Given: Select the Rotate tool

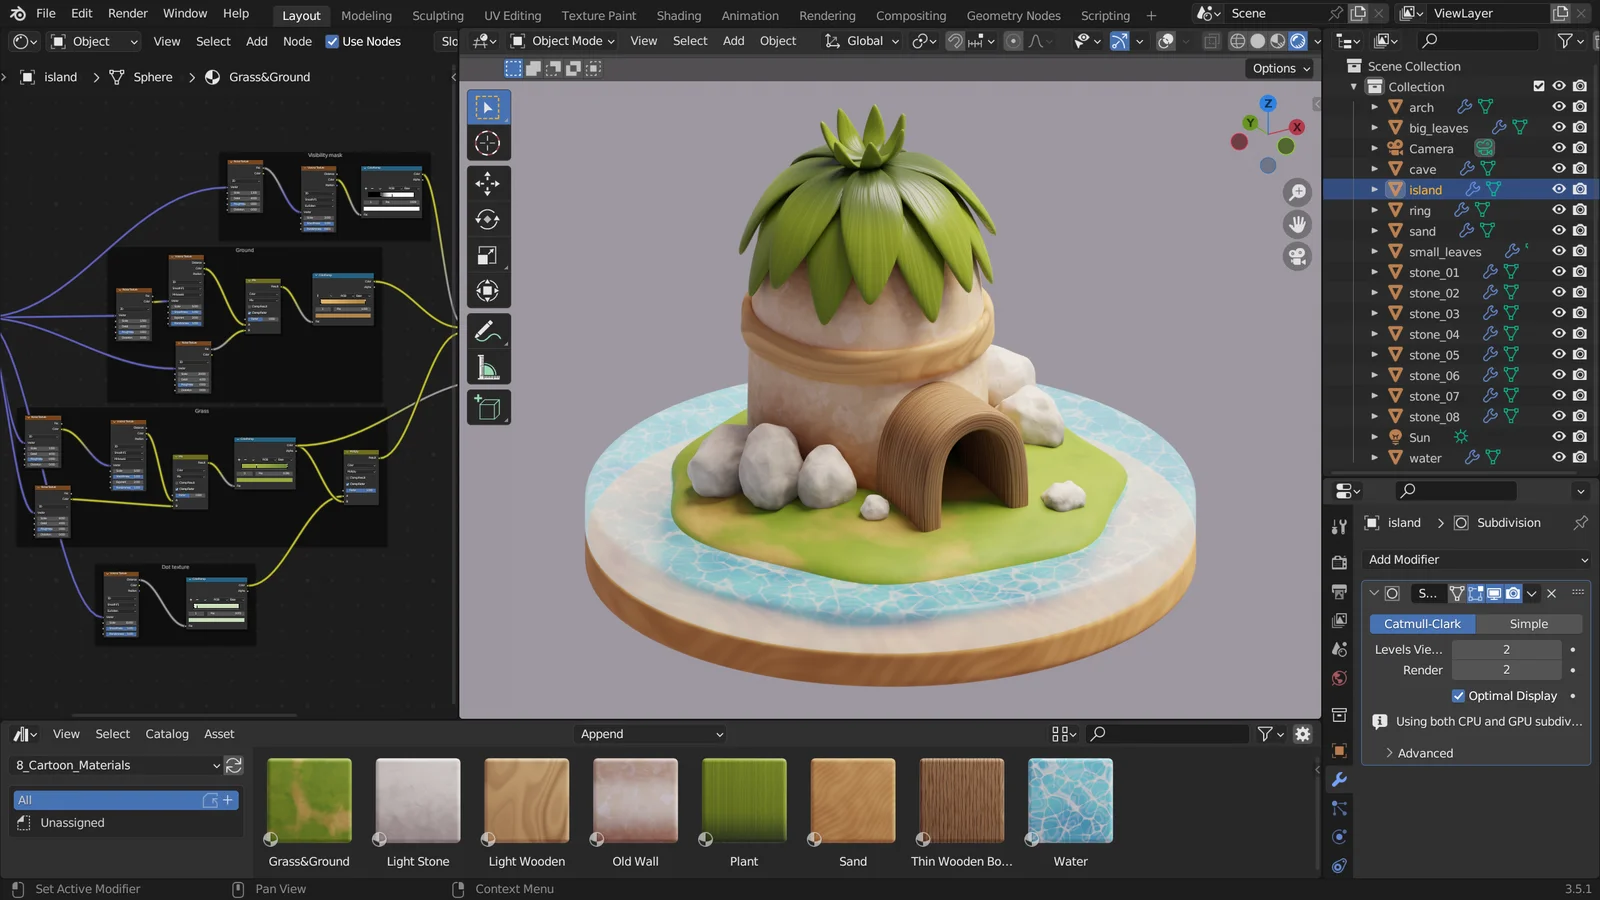Looking at the screenshot, I should pyautogui.click(x=488, y=219).
